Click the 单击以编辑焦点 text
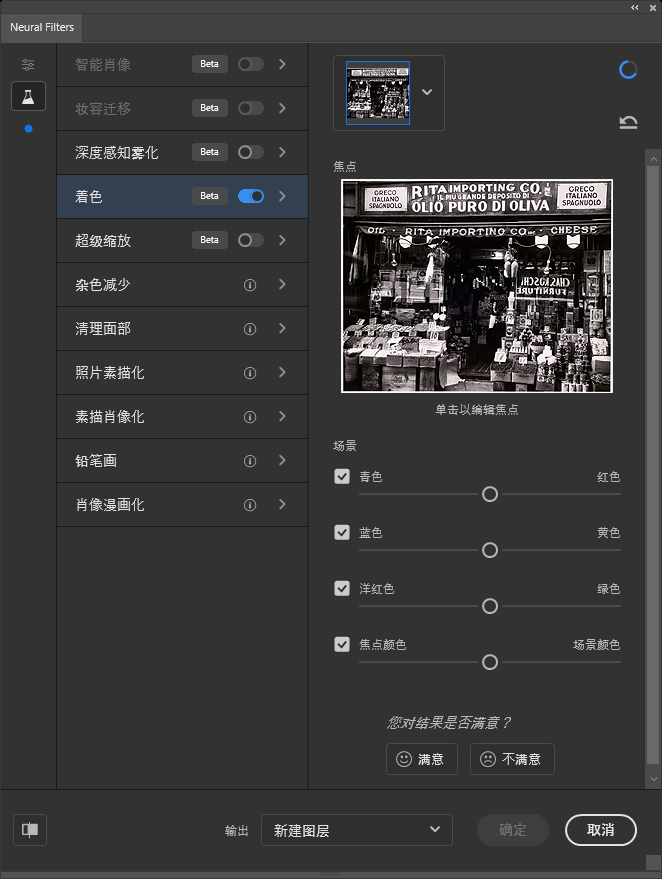The height and width of the screenshot is (879, 662). coord(476,410)
